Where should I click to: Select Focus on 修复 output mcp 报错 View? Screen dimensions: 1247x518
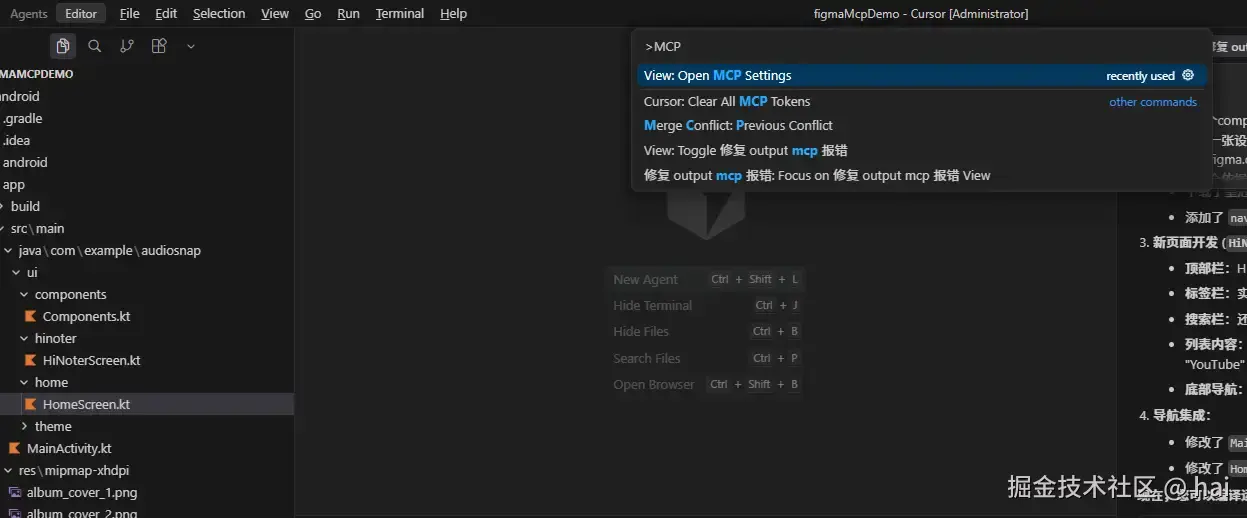[x=920, y=176]
